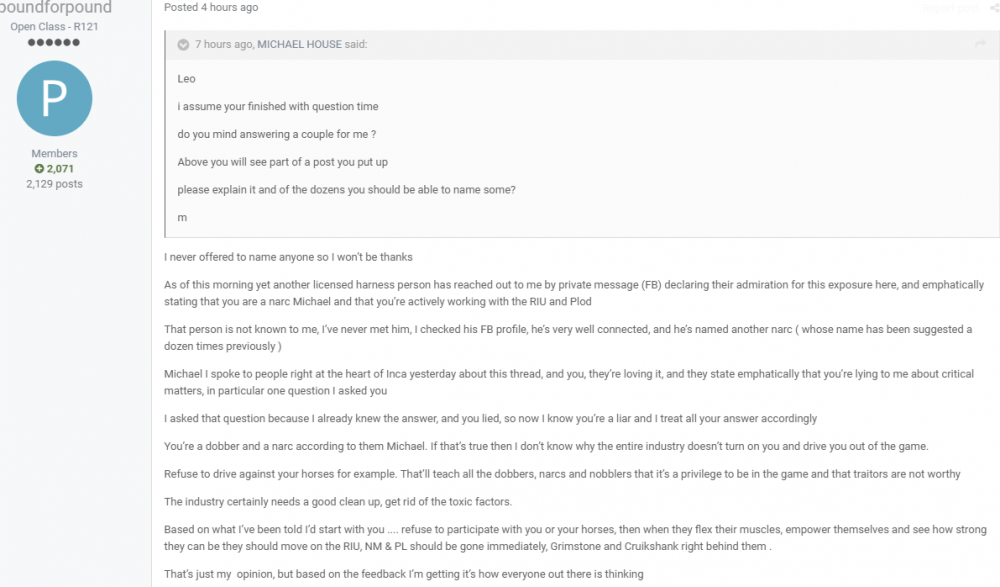Click the Members group label

(x=54, y=153)
